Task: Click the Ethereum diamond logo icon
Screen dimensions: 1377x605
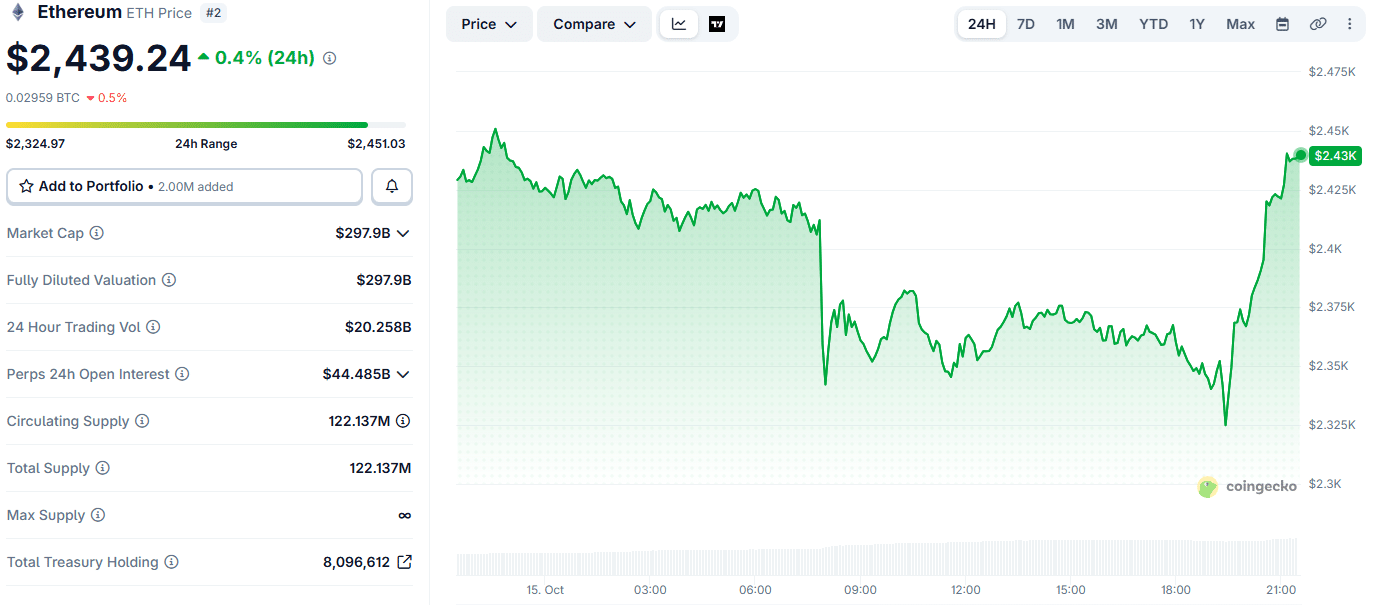Action: point(17,13)
